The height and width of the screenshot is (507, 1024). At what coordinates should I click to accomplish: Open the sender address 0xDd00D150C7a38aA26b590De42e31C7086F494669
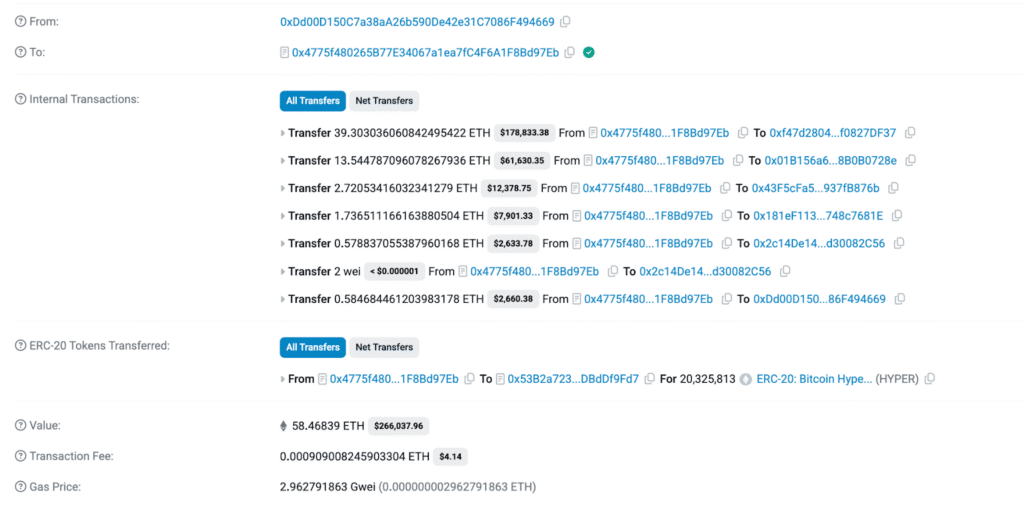(x=417, y=22)
